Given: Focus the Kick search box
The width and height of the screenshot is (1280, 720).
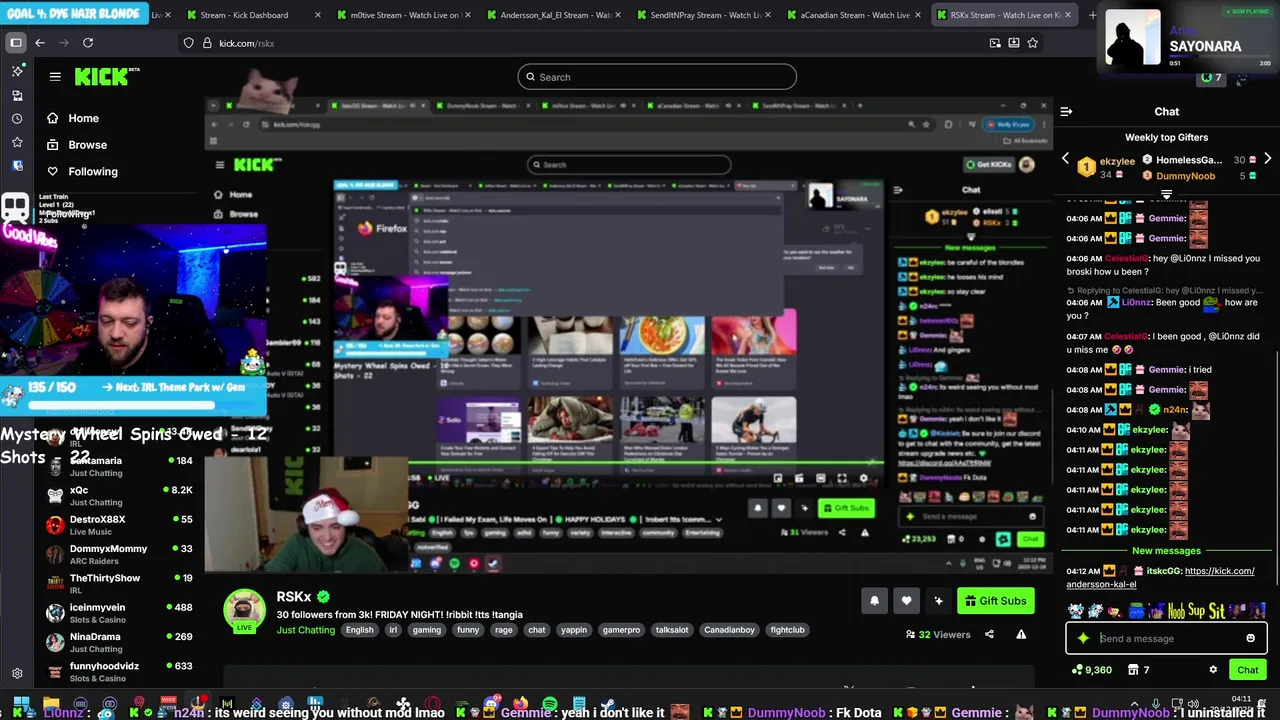Looking at the screenshot, I should click(x=657, y=77).
